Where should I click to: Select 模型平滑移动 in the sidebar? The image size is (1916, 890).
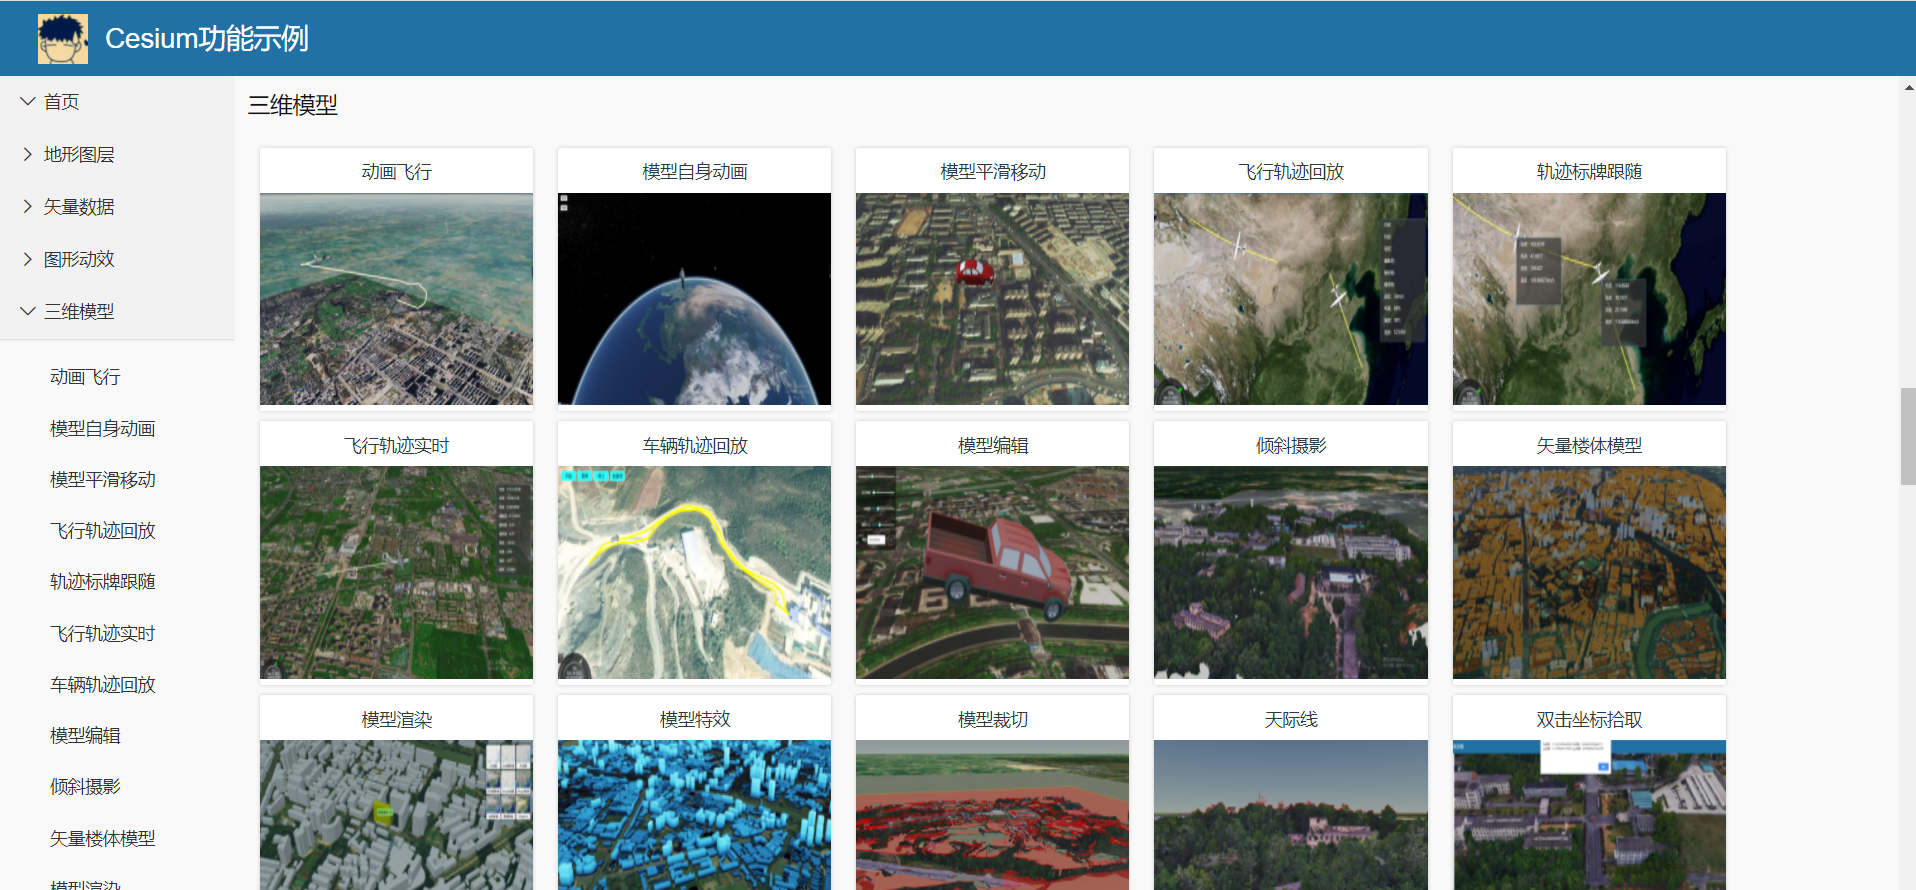(x=102, y=480)
